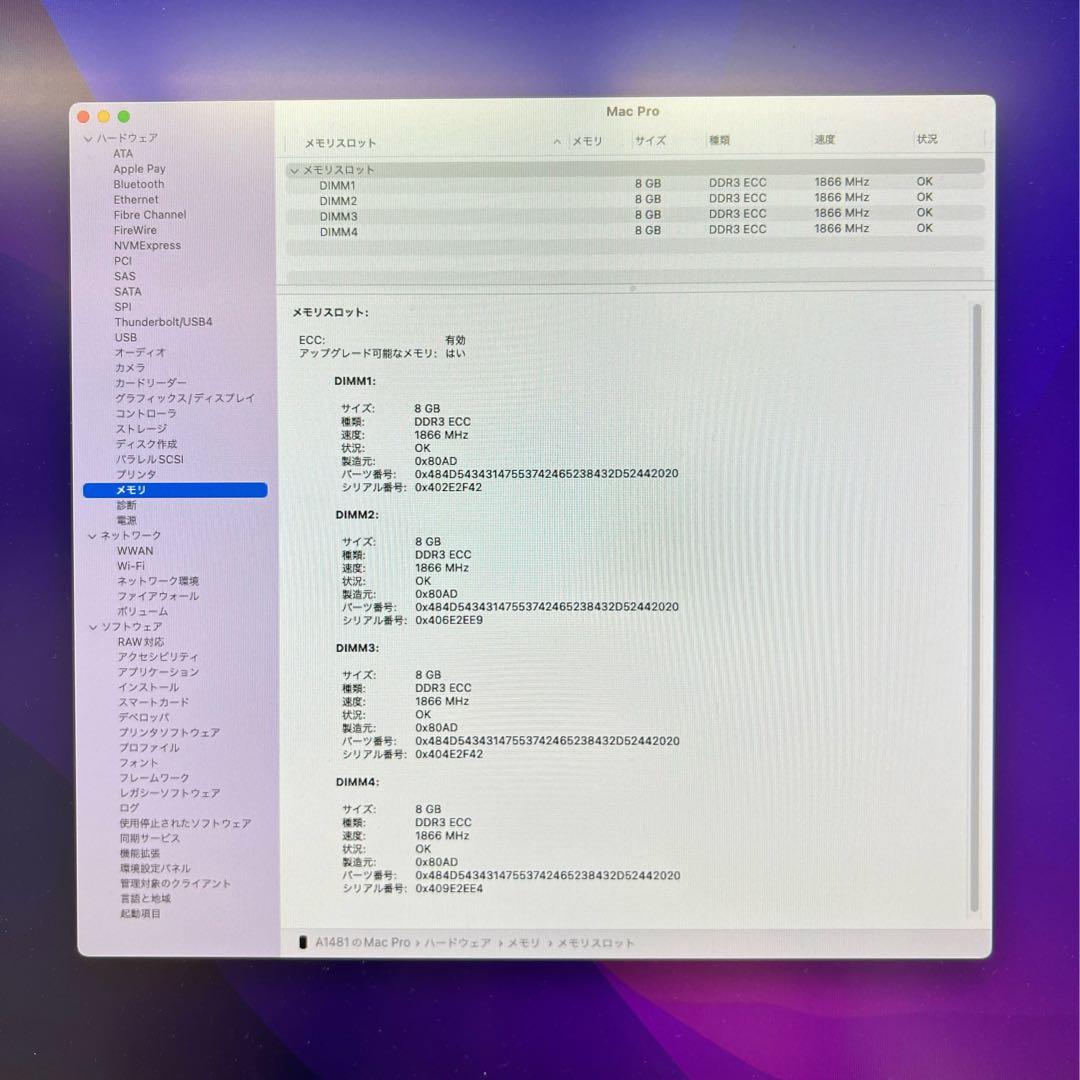The image size is (1080, 1080).
Task: Navigate to ハードウェア via the breadcrumb
Action: (460, 941)
